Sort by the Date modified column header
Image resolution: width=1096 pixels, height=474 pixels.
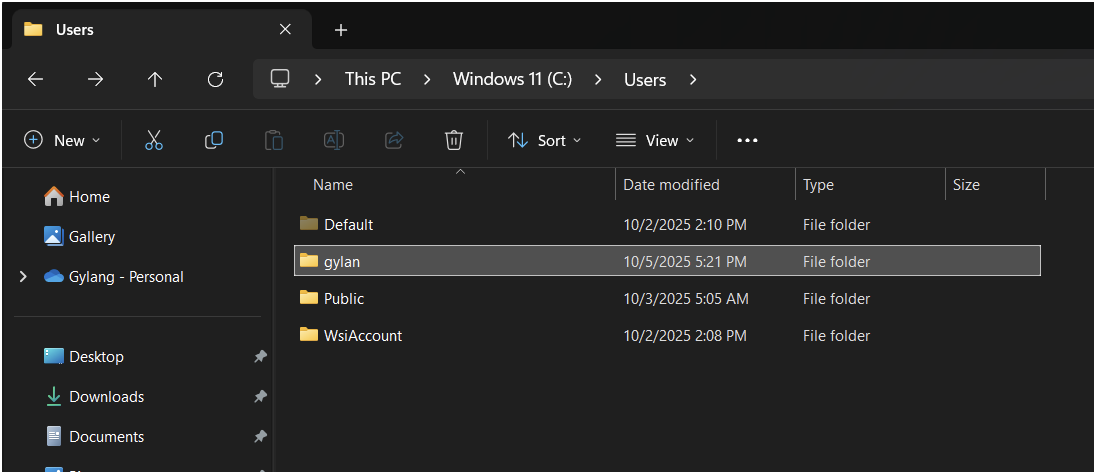671,185
